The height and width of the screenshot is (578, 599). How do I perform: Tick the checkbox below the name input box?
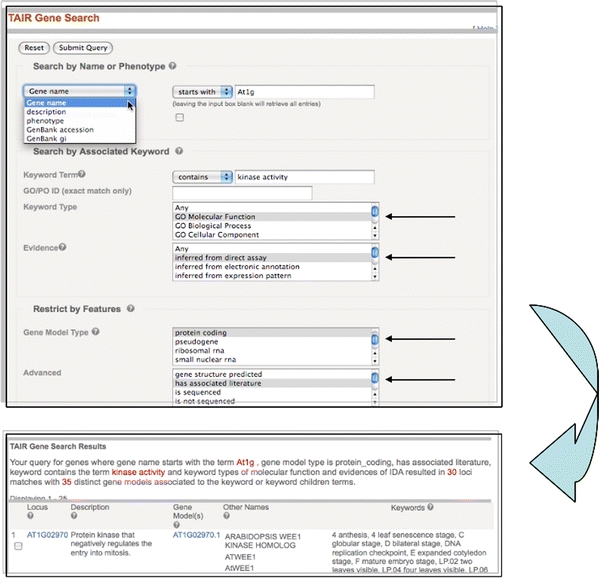[x=180, y=117]
